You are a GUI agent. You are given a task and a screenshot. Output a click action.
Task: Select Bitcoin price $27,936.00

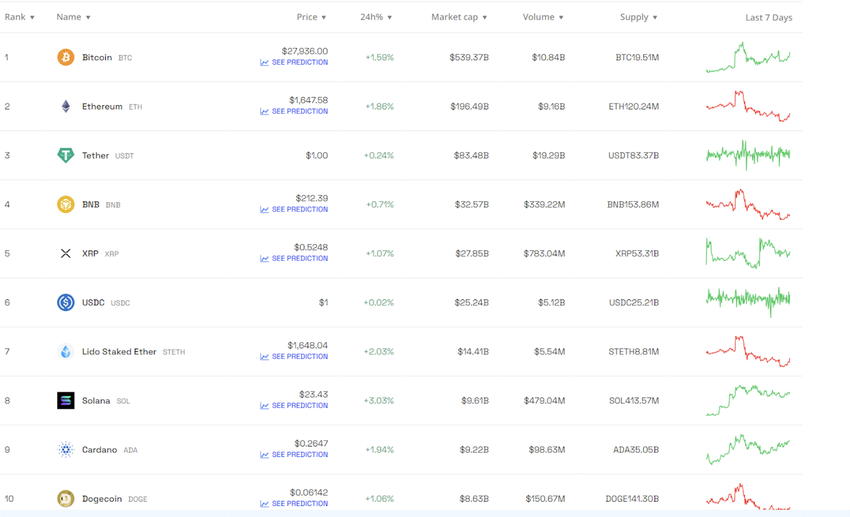(305, 51)
